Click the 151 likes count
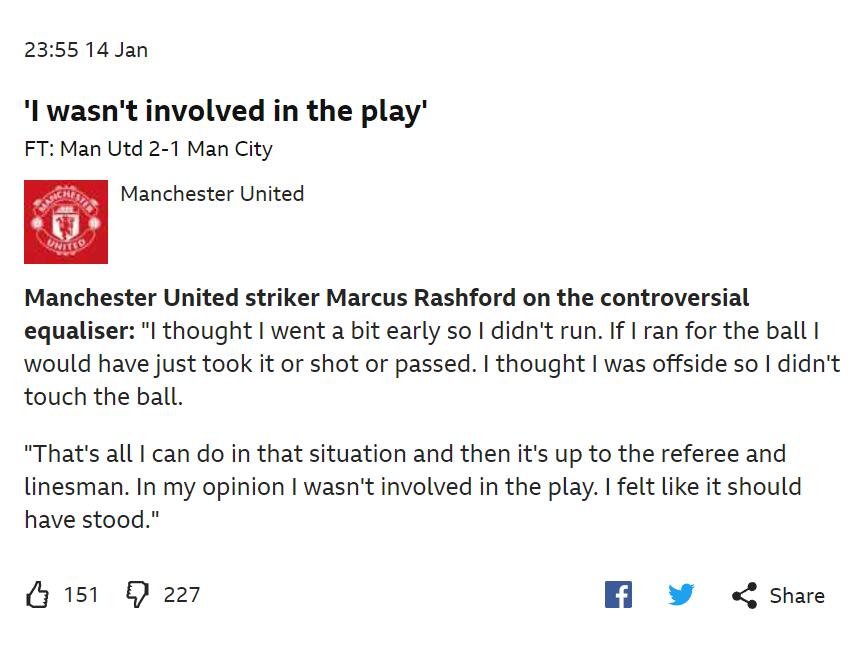Viewport: 858px width, 656px height. (81, 595)
